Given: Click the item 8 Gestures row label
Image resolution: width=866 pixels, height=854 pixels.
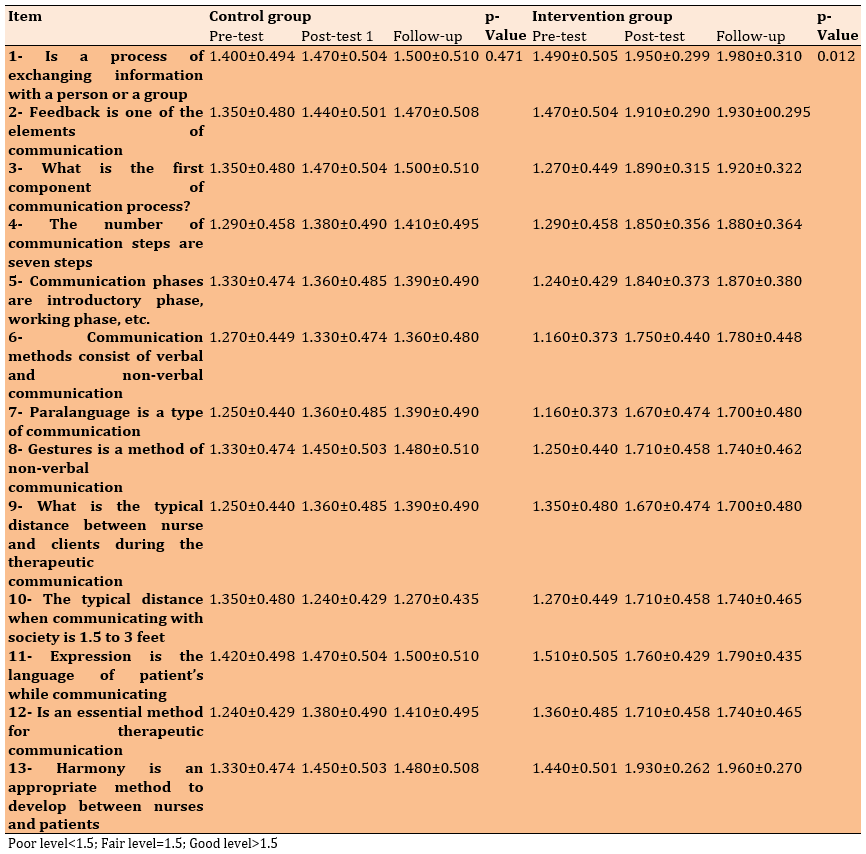Looking at the screenshot, I should coord(105,468).
